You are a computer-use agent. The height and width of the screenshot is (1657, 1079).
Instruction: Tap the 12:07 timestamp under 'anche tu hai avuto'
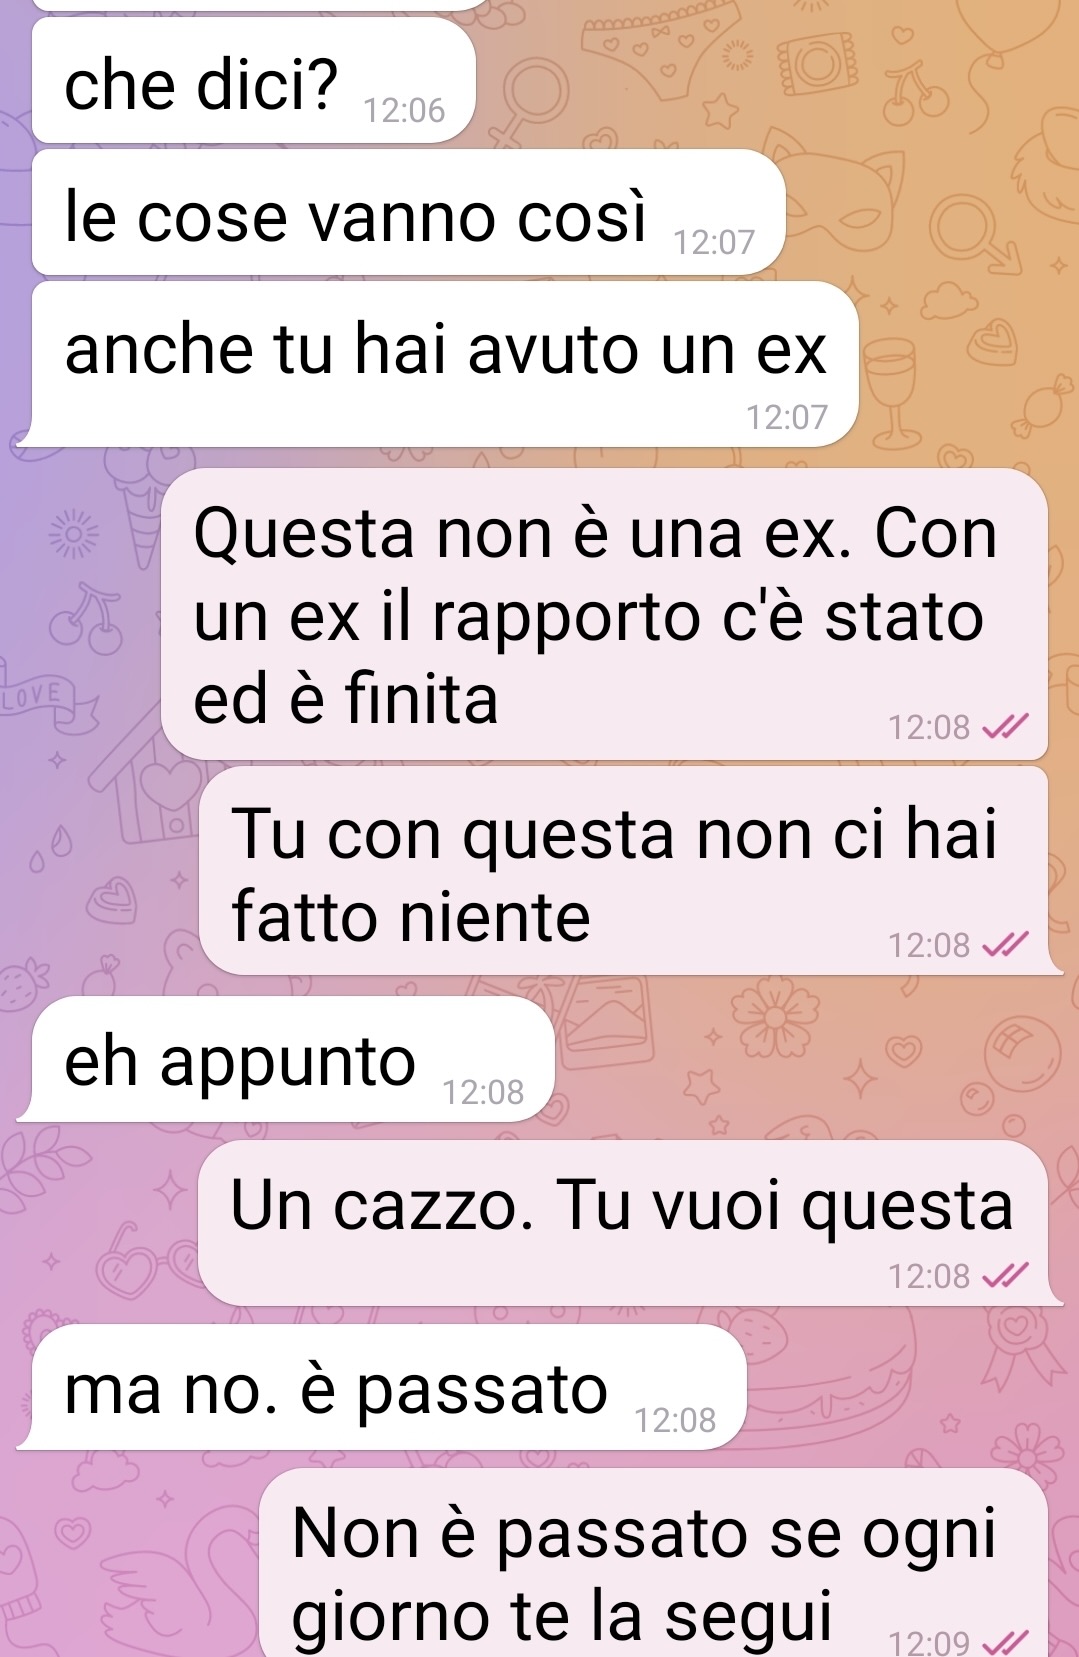coord(787,417)
